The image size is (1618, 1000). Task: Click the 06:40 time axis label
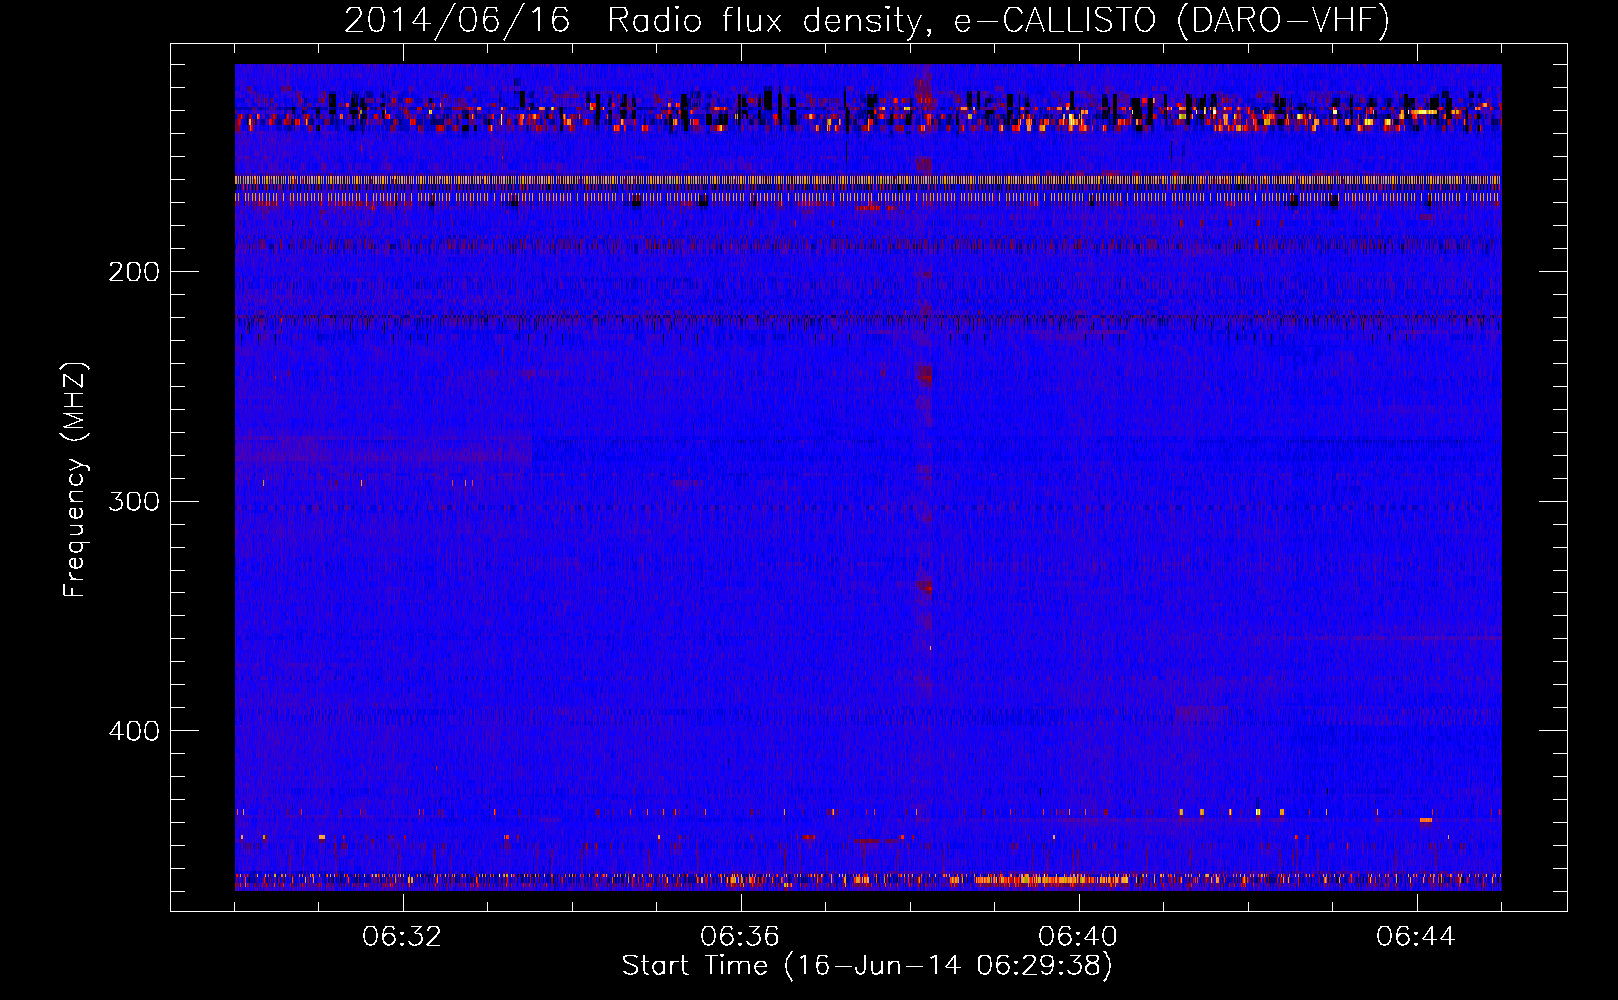1078,937
